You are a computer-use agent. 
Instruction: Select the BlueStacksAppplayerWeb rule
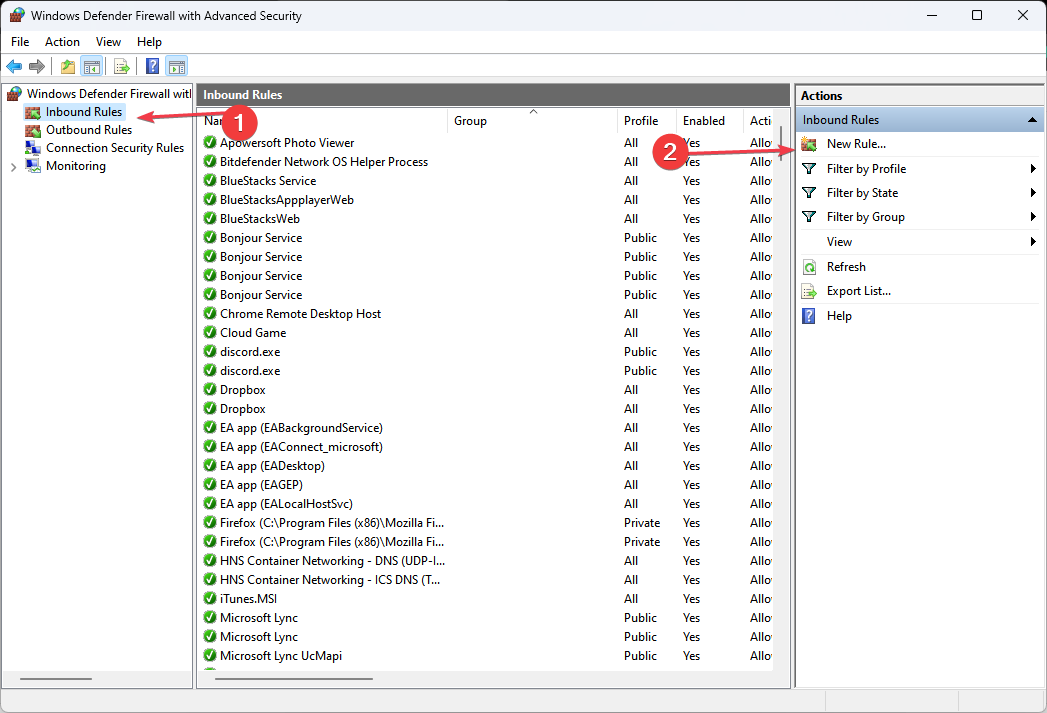pos(287,200)
